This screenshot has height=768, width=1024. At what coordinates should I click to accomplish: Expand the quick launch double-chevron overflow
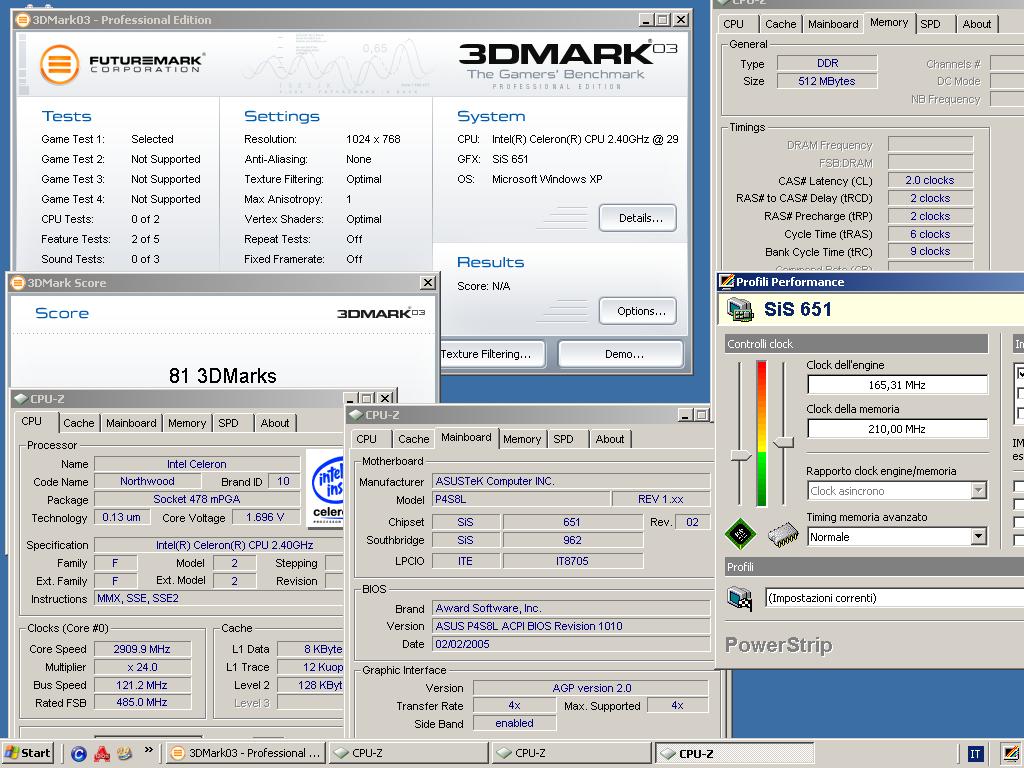point(148,750)
